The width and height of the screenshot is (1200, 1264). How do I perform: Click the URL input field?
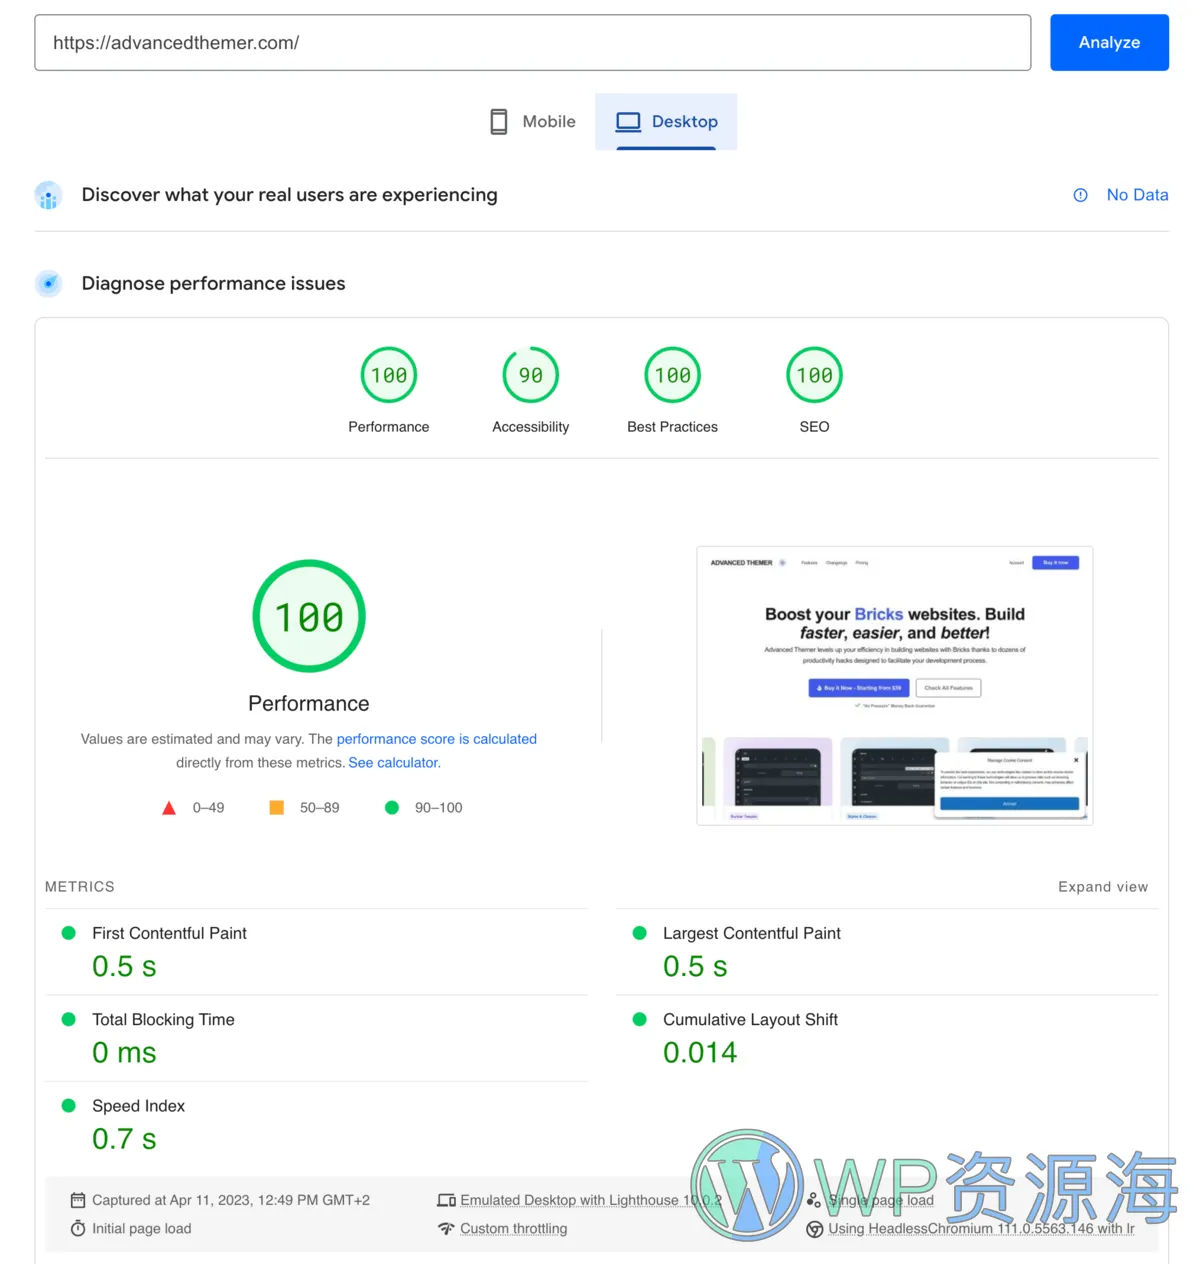(532, 42)
